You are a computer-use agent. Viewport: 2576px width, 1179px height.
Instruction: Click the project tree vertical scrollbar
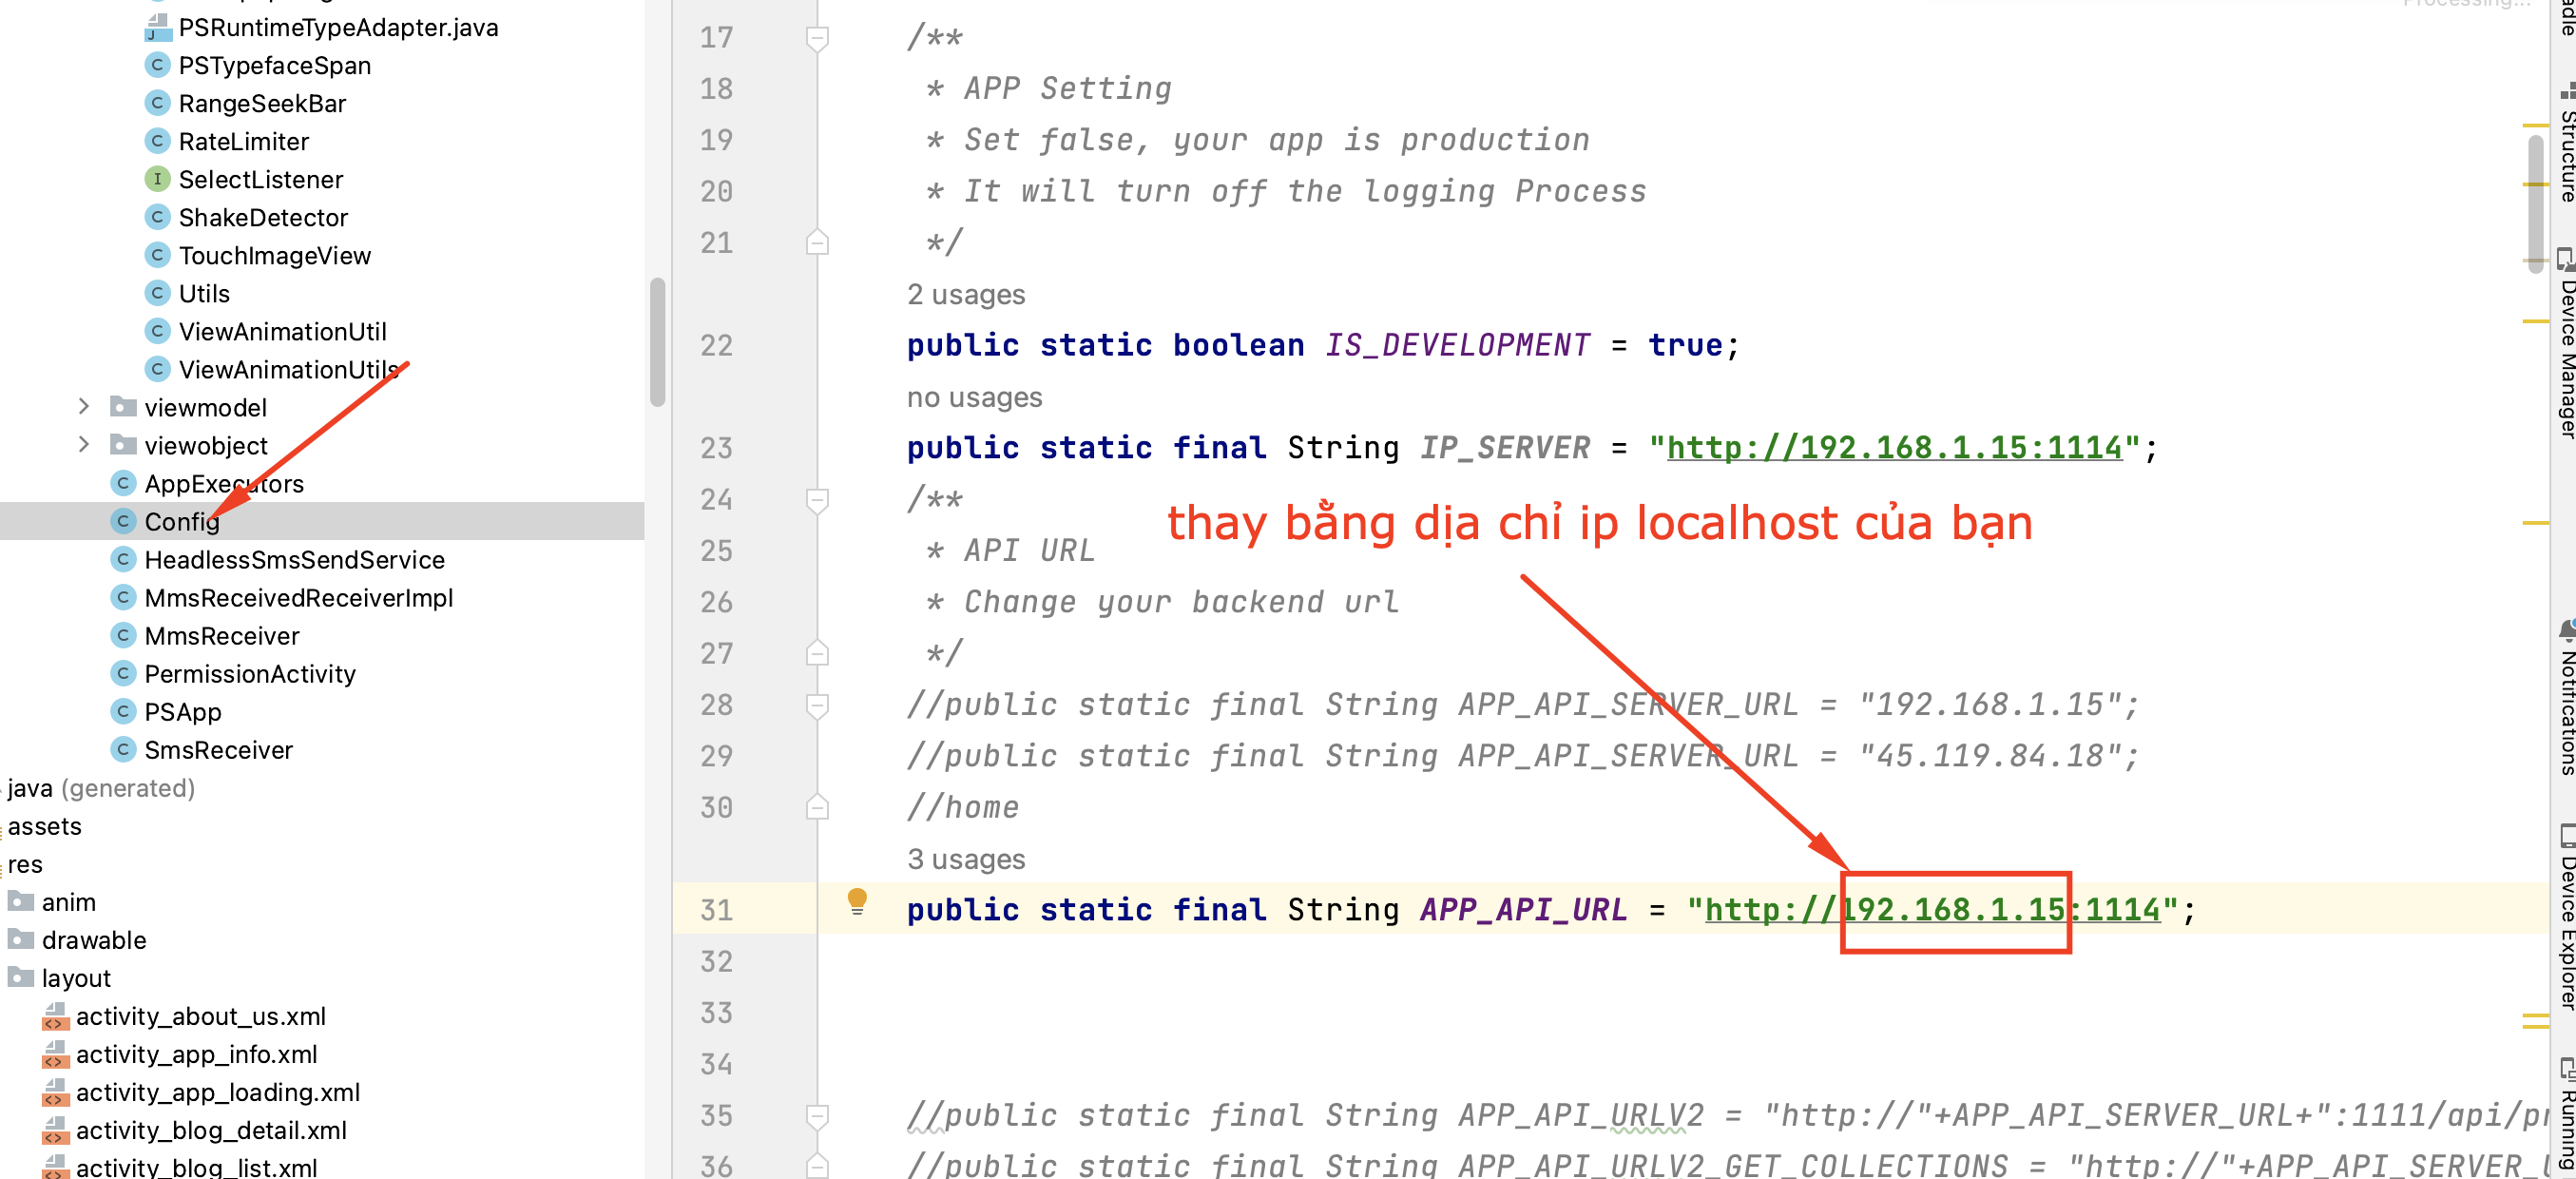tap(657, 343)
